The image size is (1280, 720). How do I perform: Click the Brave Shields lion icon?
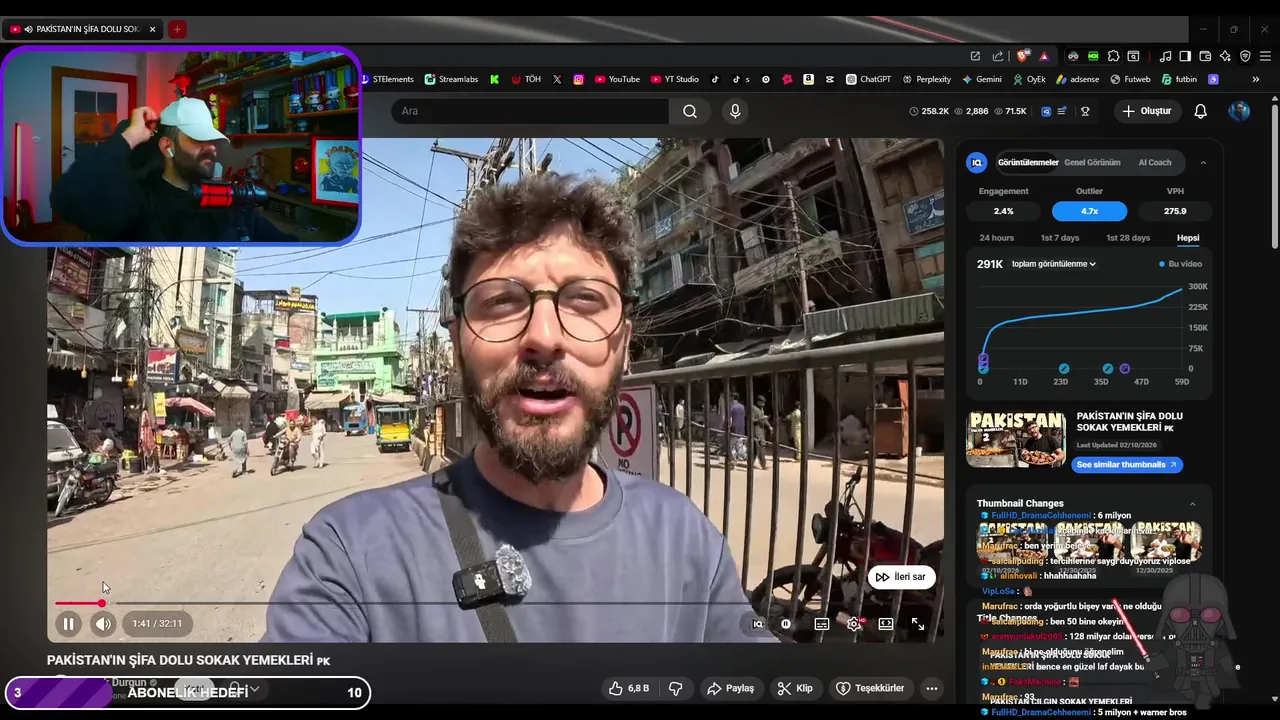1022,56
